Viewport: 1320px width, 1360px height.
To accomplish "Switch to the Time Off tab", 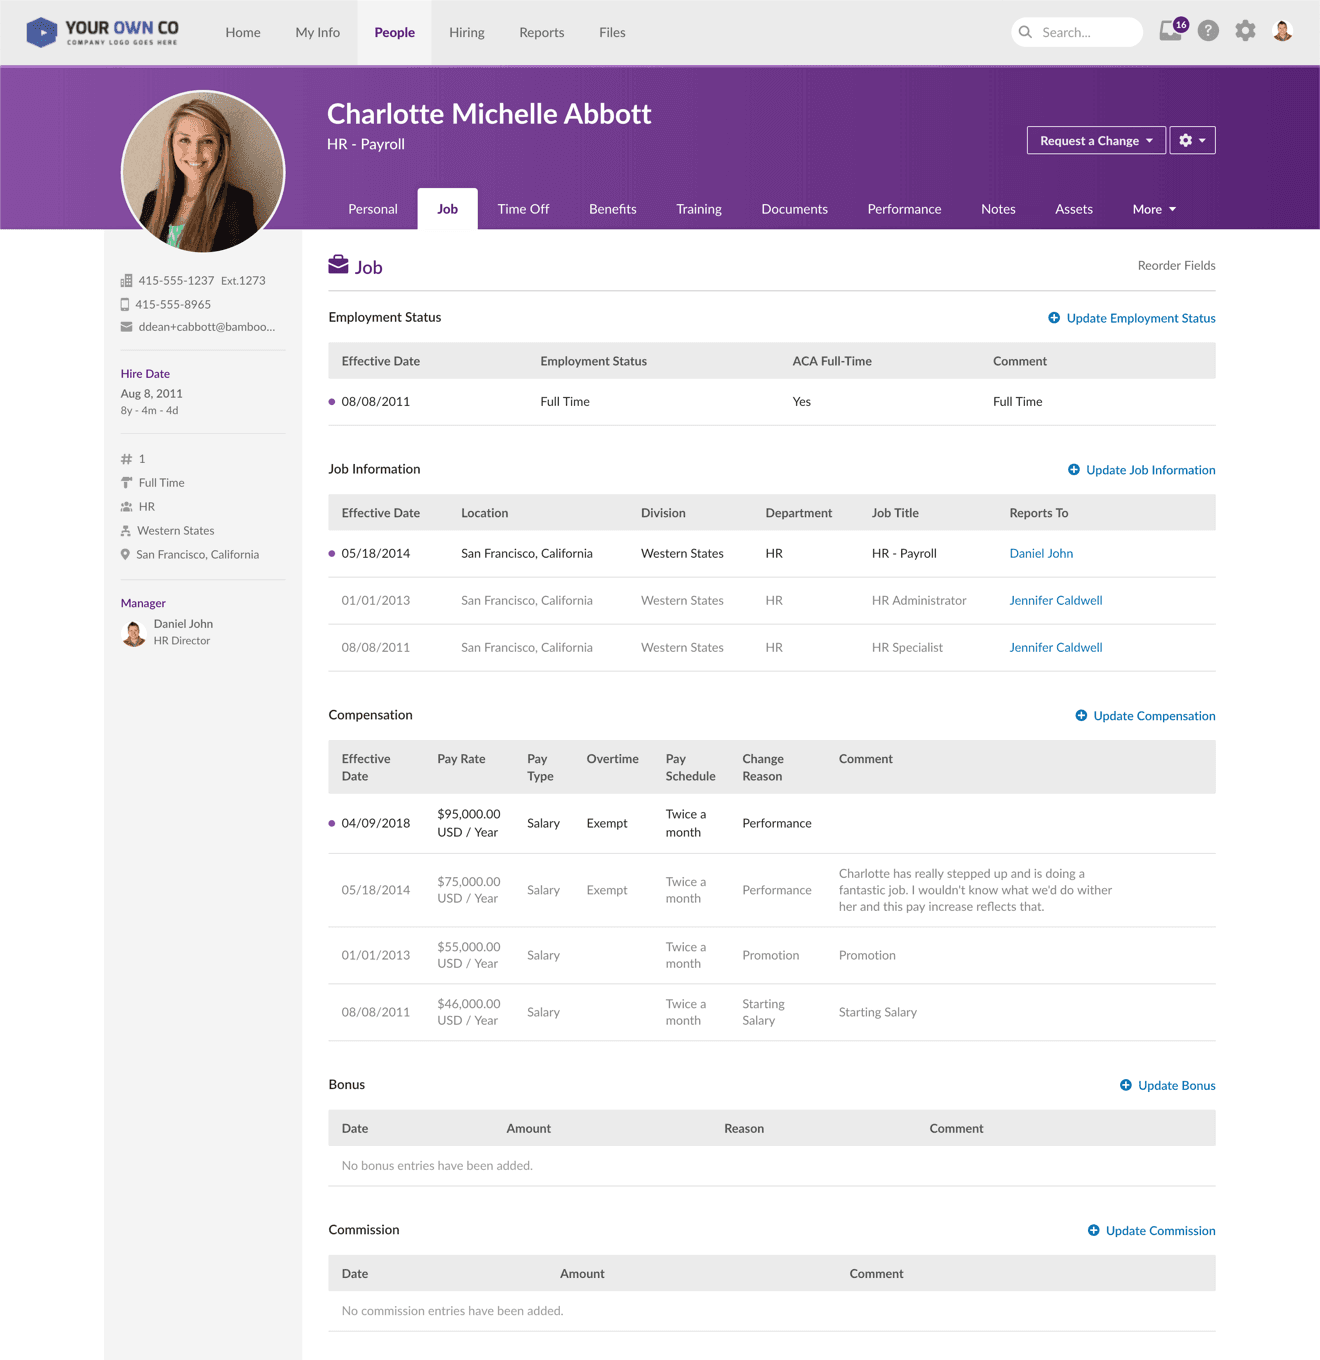I will (x=523, y=208).
